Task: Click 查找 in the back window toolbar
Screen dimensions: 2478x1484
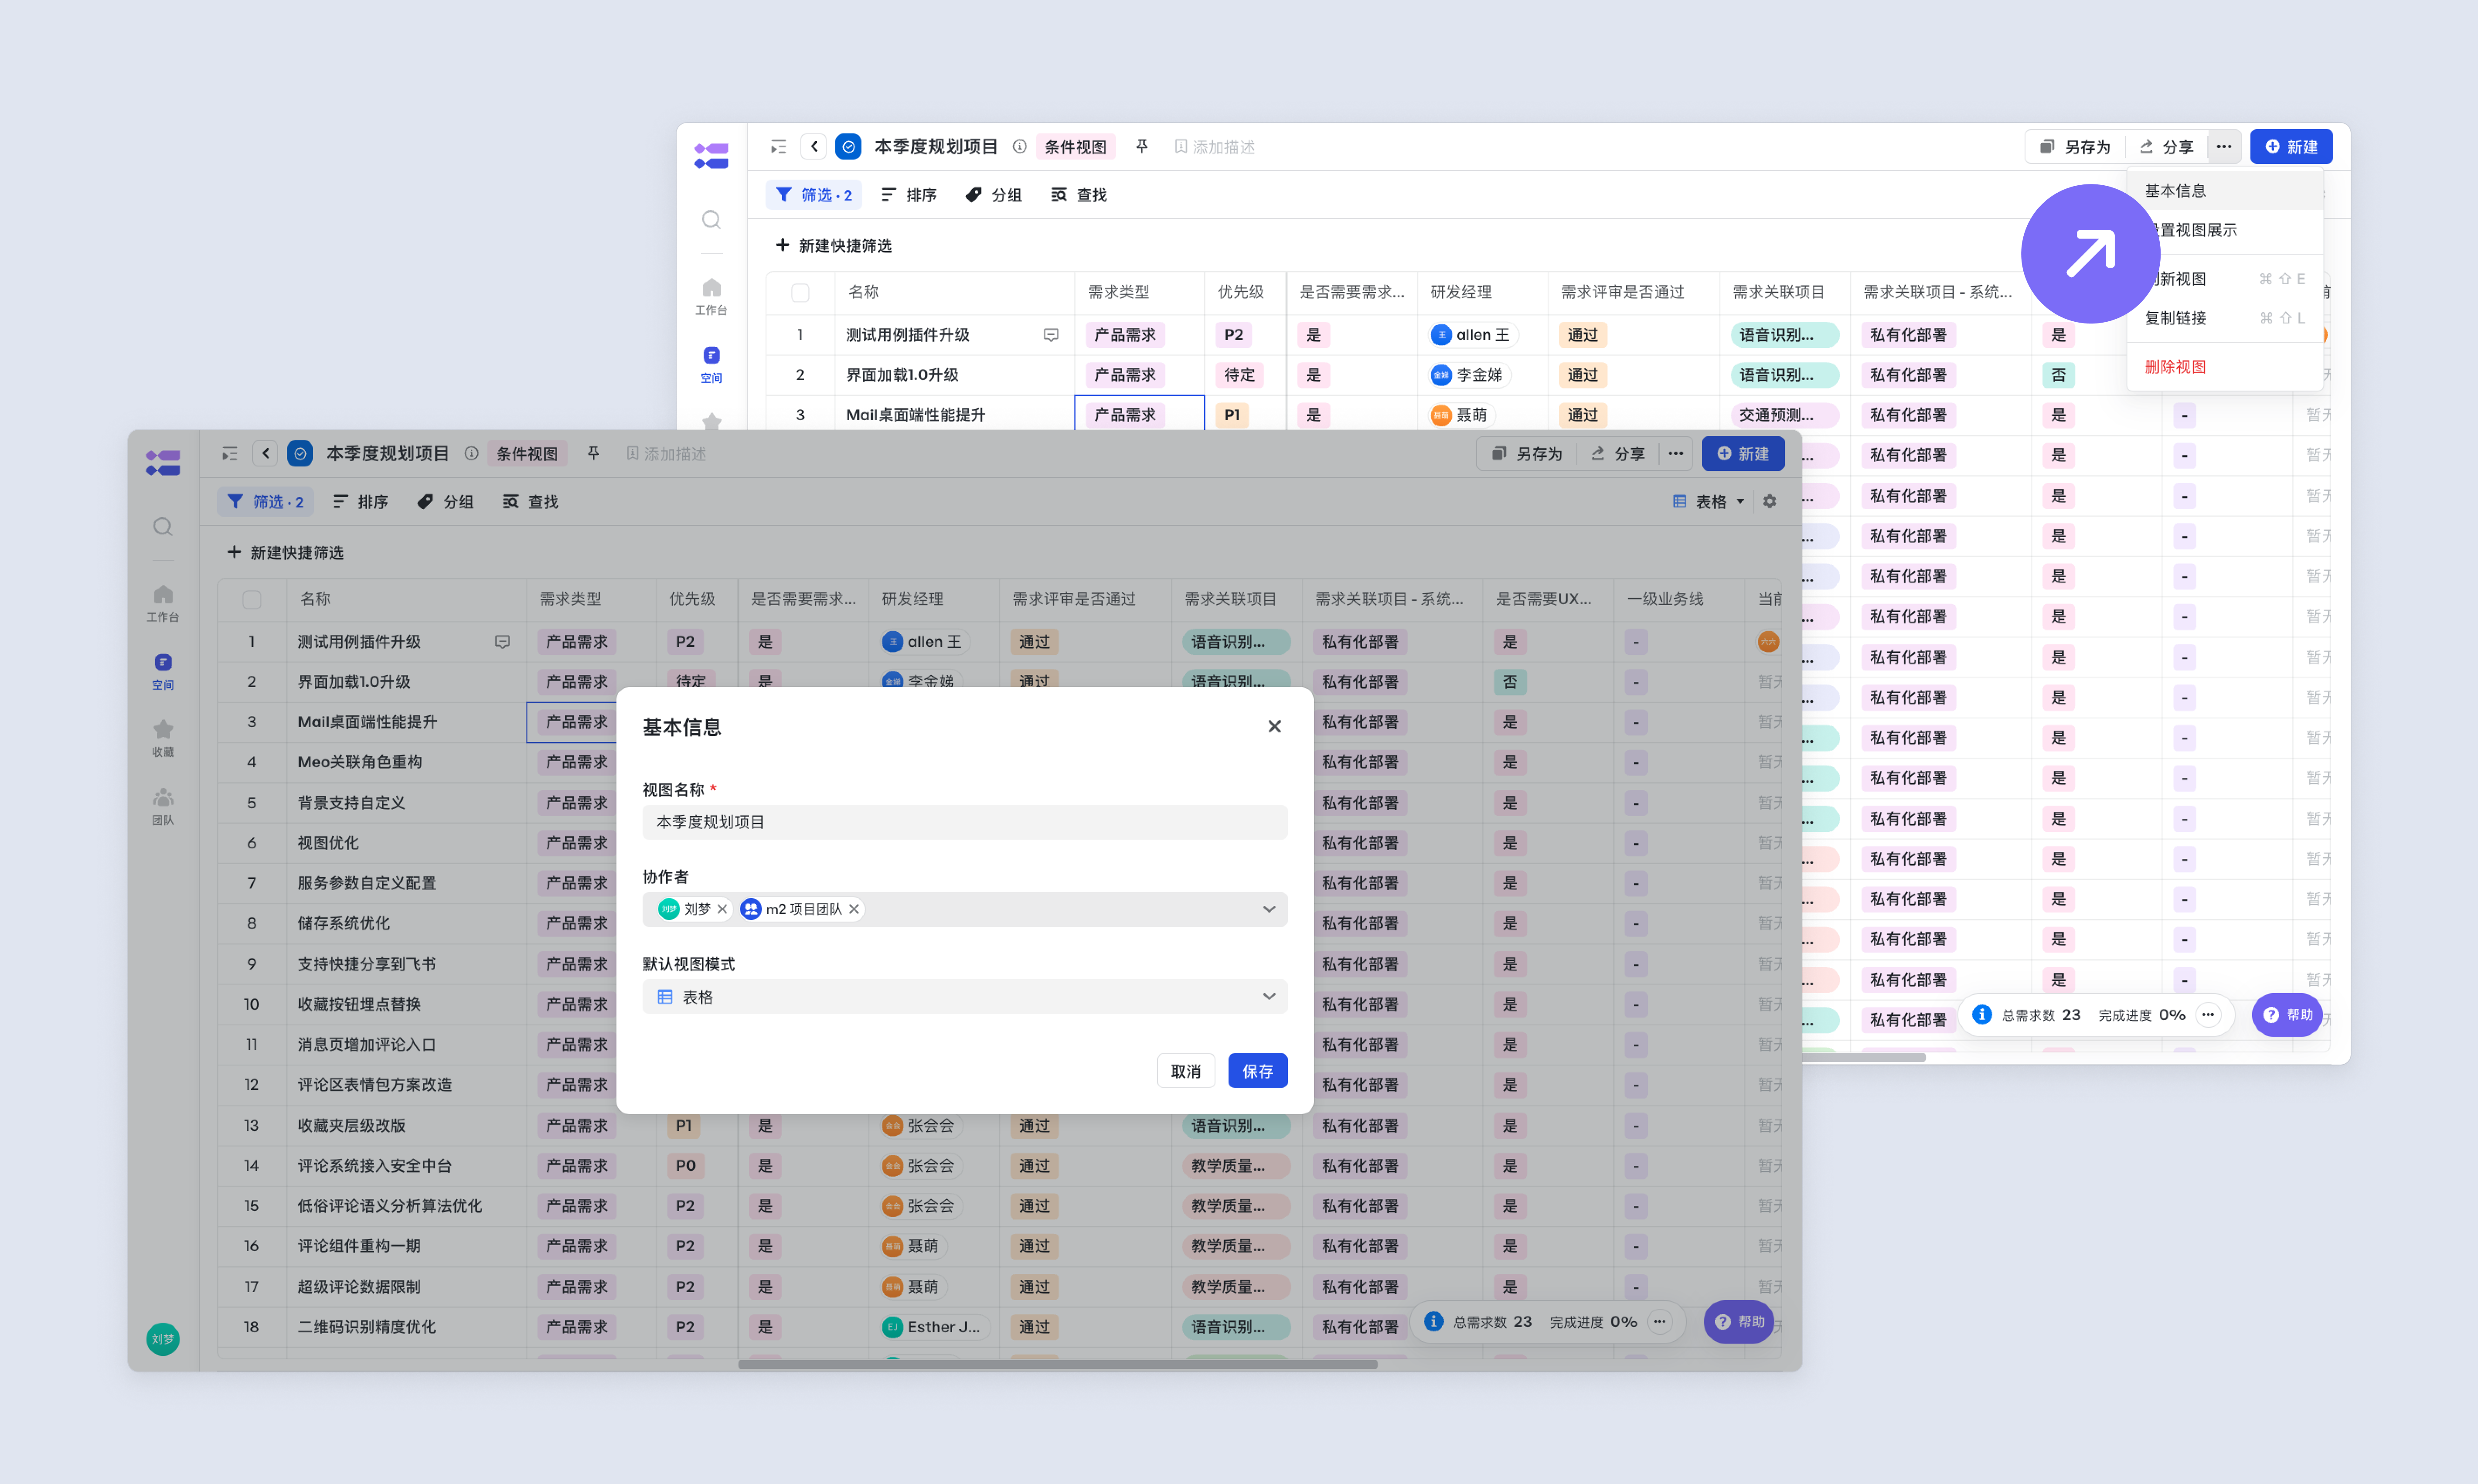Action: tap(1079, 195)
